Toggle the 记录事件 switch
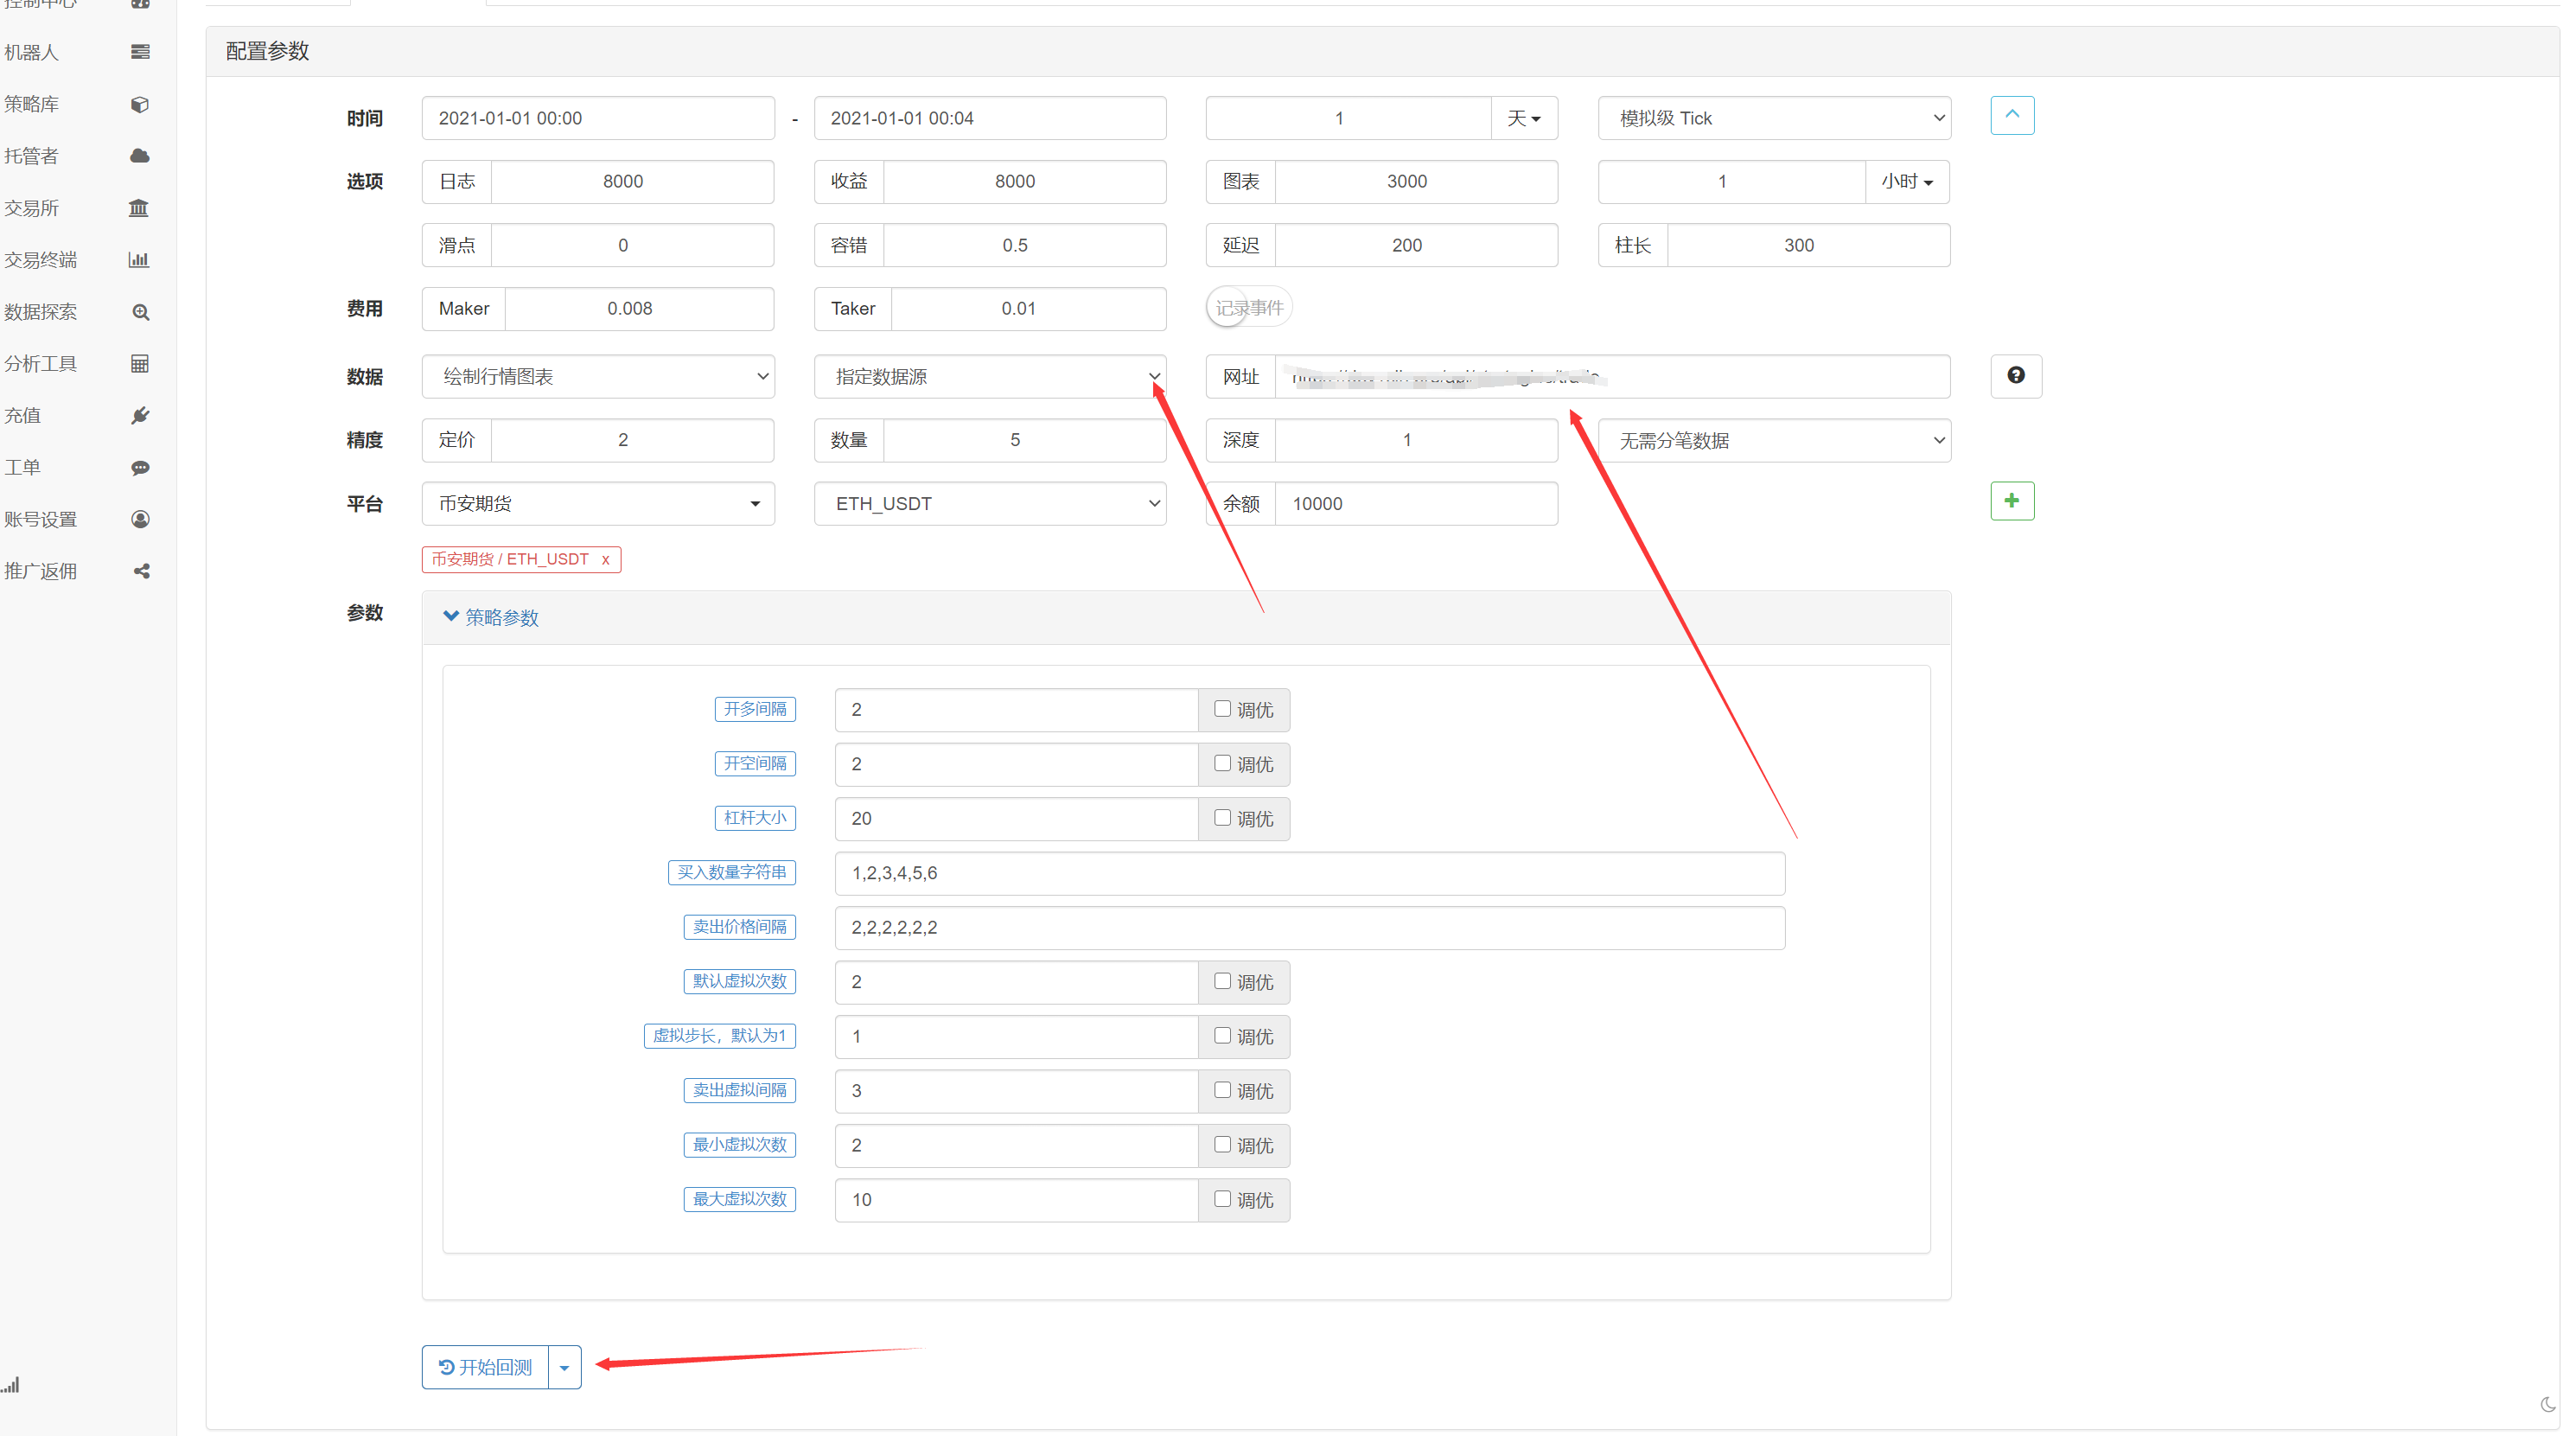This screenshot has width=2576, height=1436. pyautogui.click(x=1248, y=308)
